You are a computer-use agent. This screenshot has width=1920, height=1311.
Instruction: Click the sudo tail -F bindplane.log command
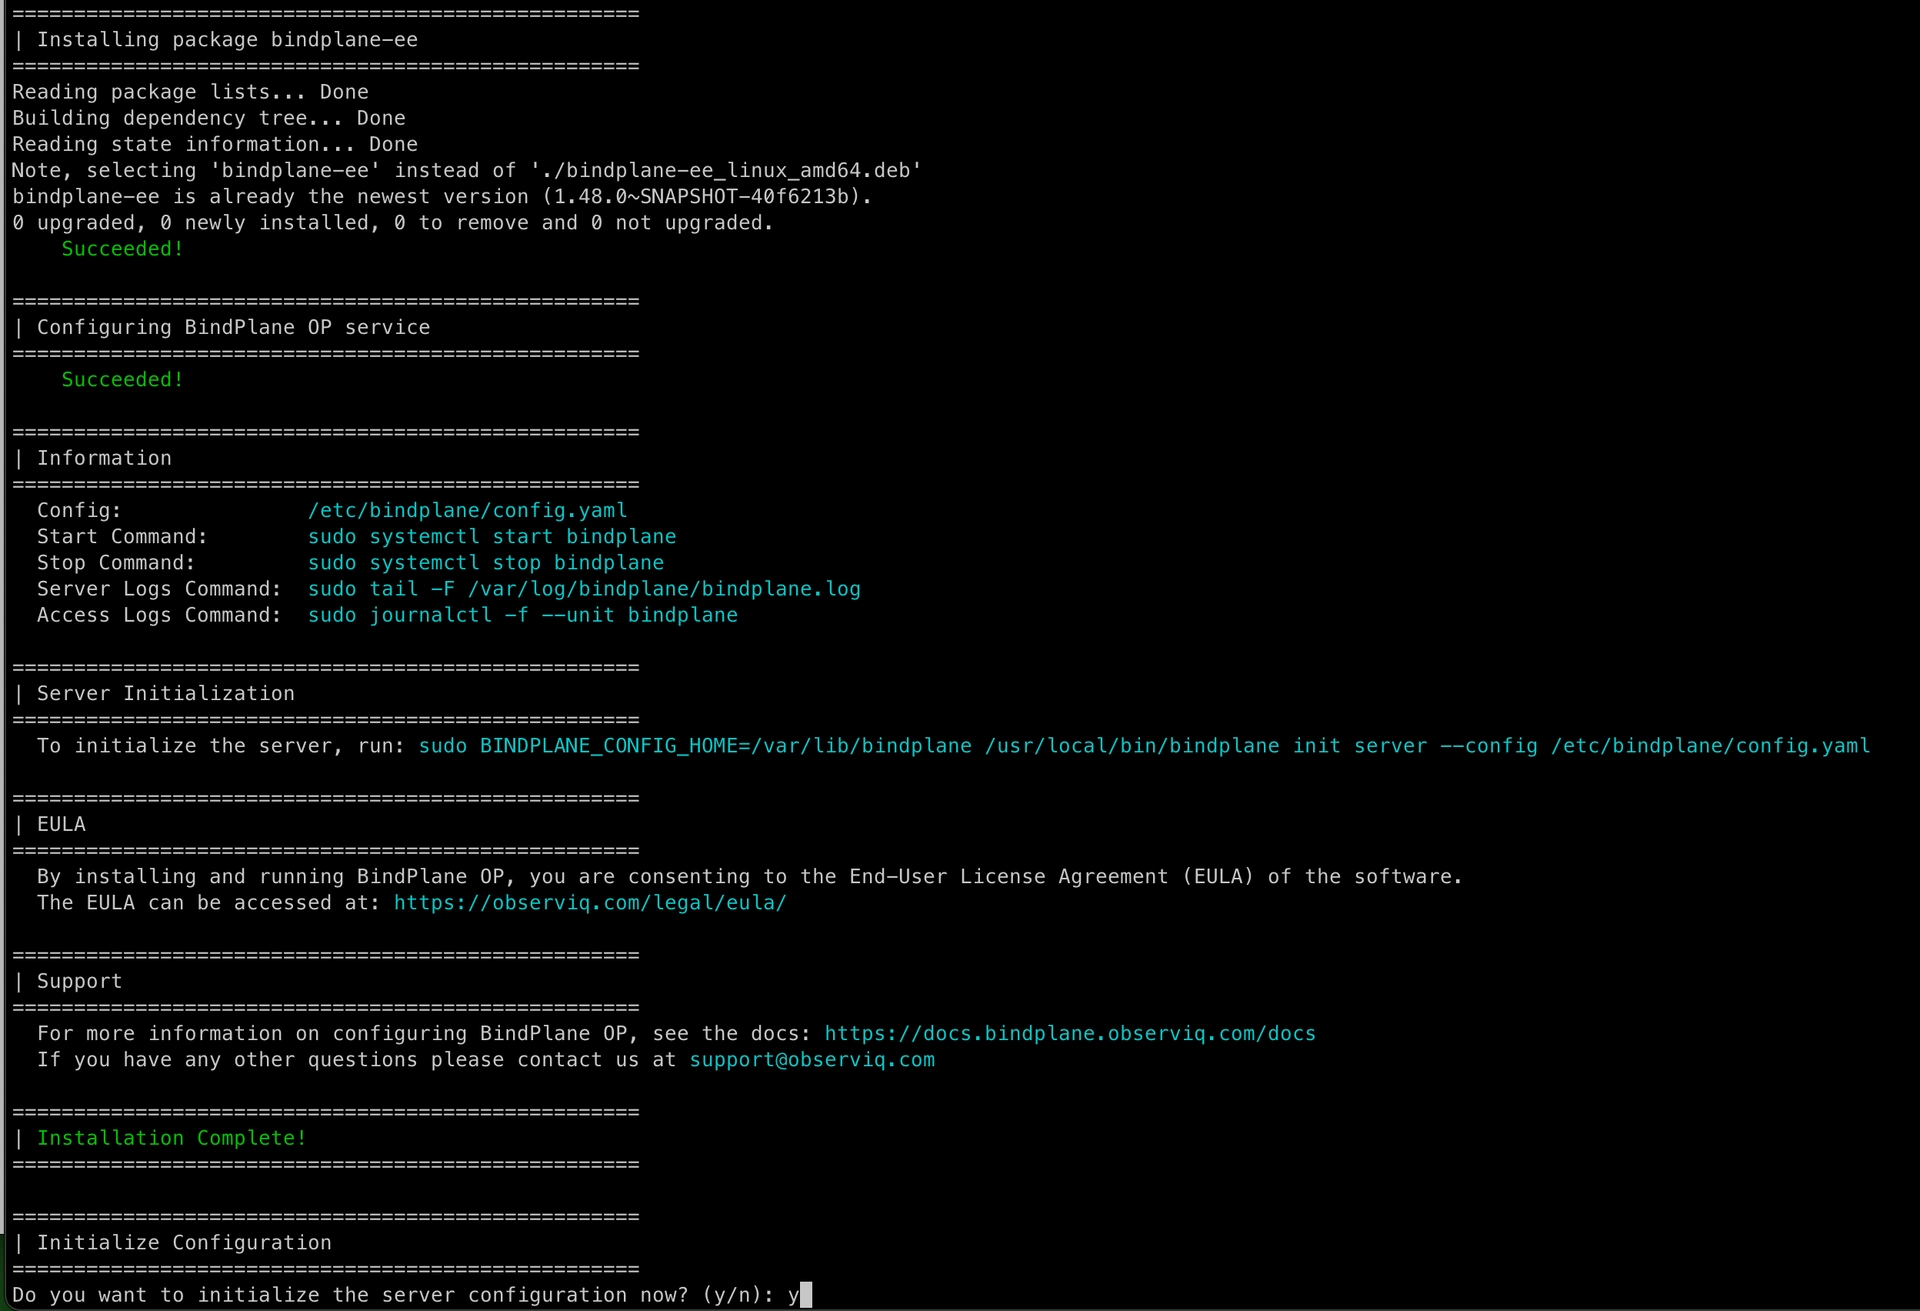tap(584, 589)
